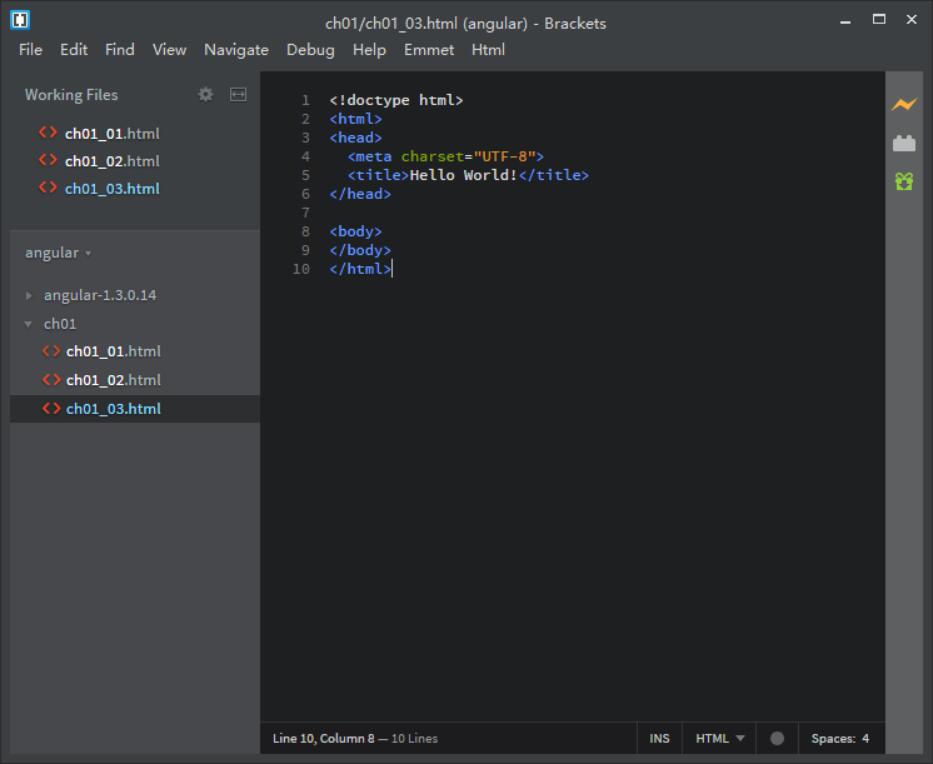This screenshot has height=764, width=933.
Task: Toggle Spaces indentation type
Action: pos(832,738)
